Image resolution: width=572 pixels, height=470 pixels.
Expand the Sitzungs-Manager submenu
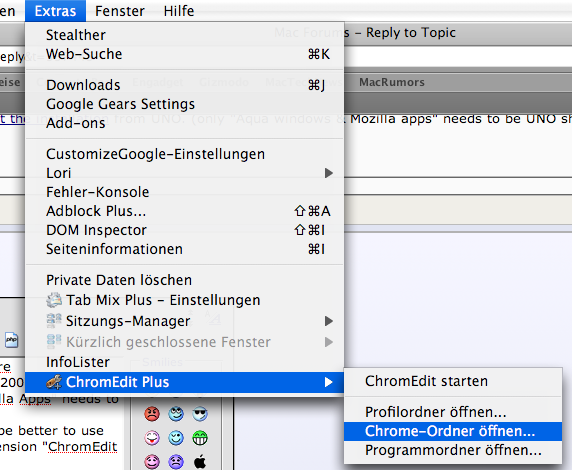[x=185, y=321]
